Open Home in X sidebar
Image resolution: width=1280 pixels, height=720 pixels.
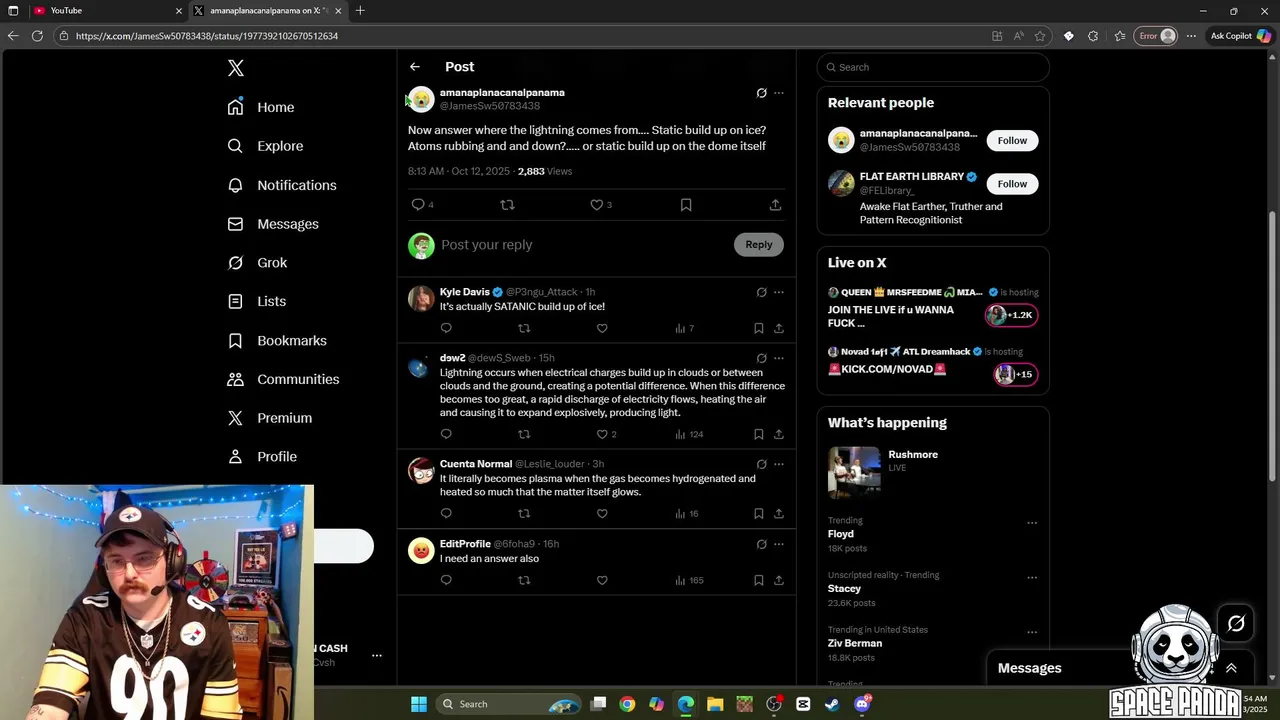coord(260,107)
